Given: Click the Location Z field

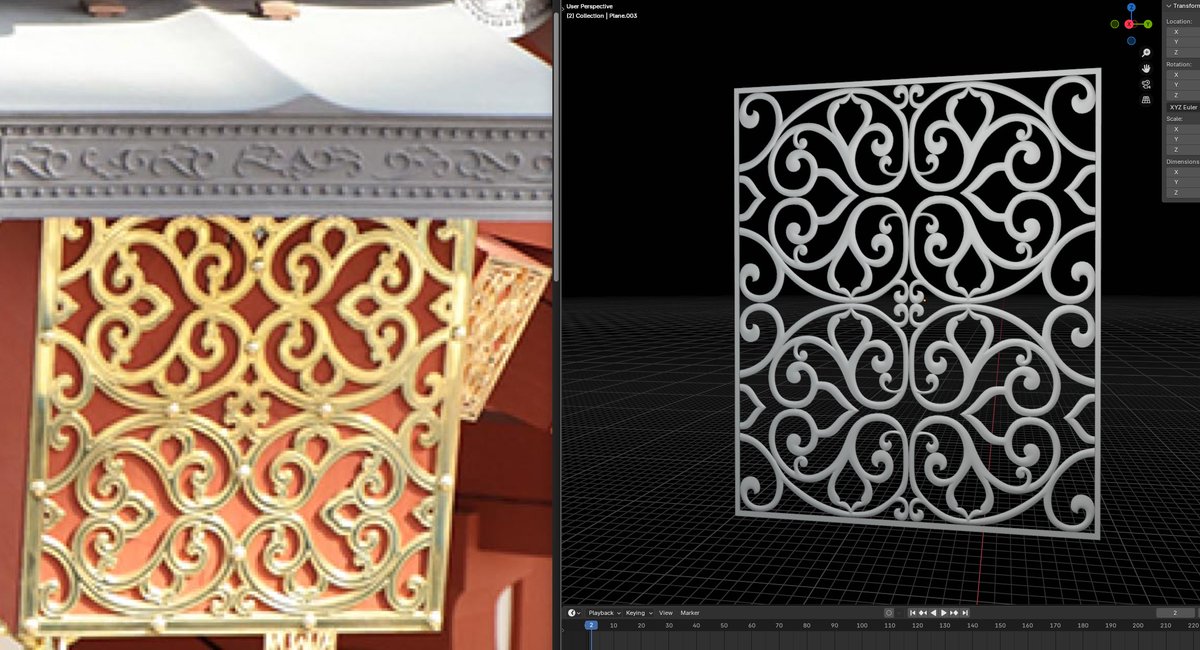Looking at the screenshot, I should point(1183,53).
